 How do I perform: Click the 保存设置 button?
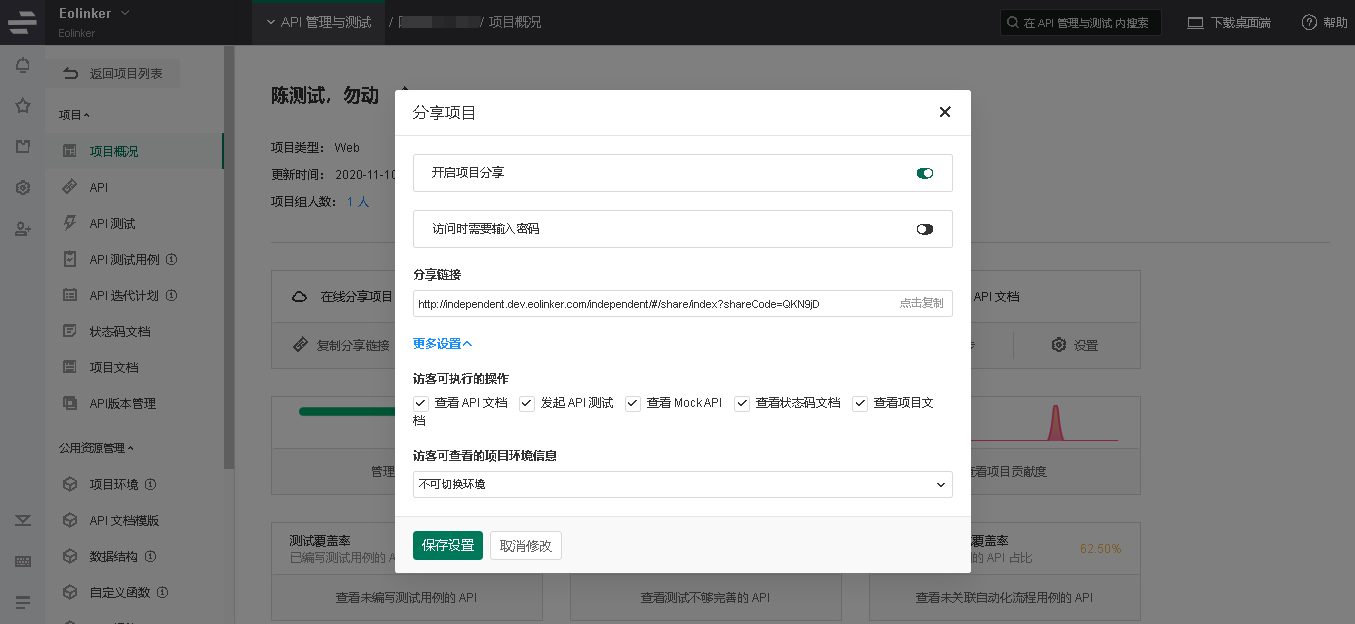(x=448, y=545)
